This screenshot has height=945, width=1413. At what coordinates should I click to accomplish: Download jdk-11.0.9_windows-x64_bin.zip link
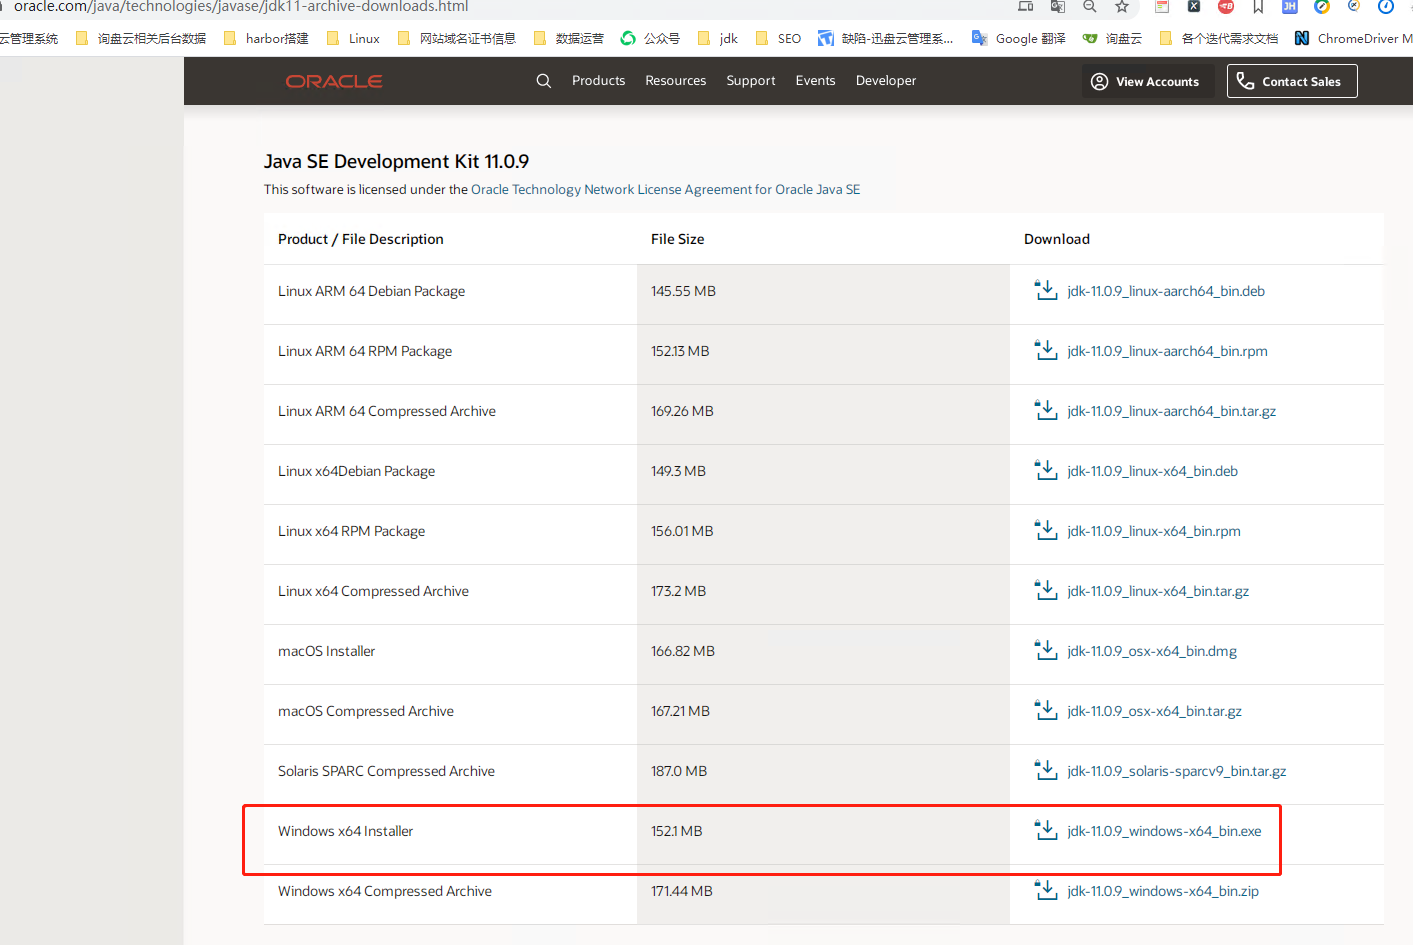click(x=1163, y=891)
